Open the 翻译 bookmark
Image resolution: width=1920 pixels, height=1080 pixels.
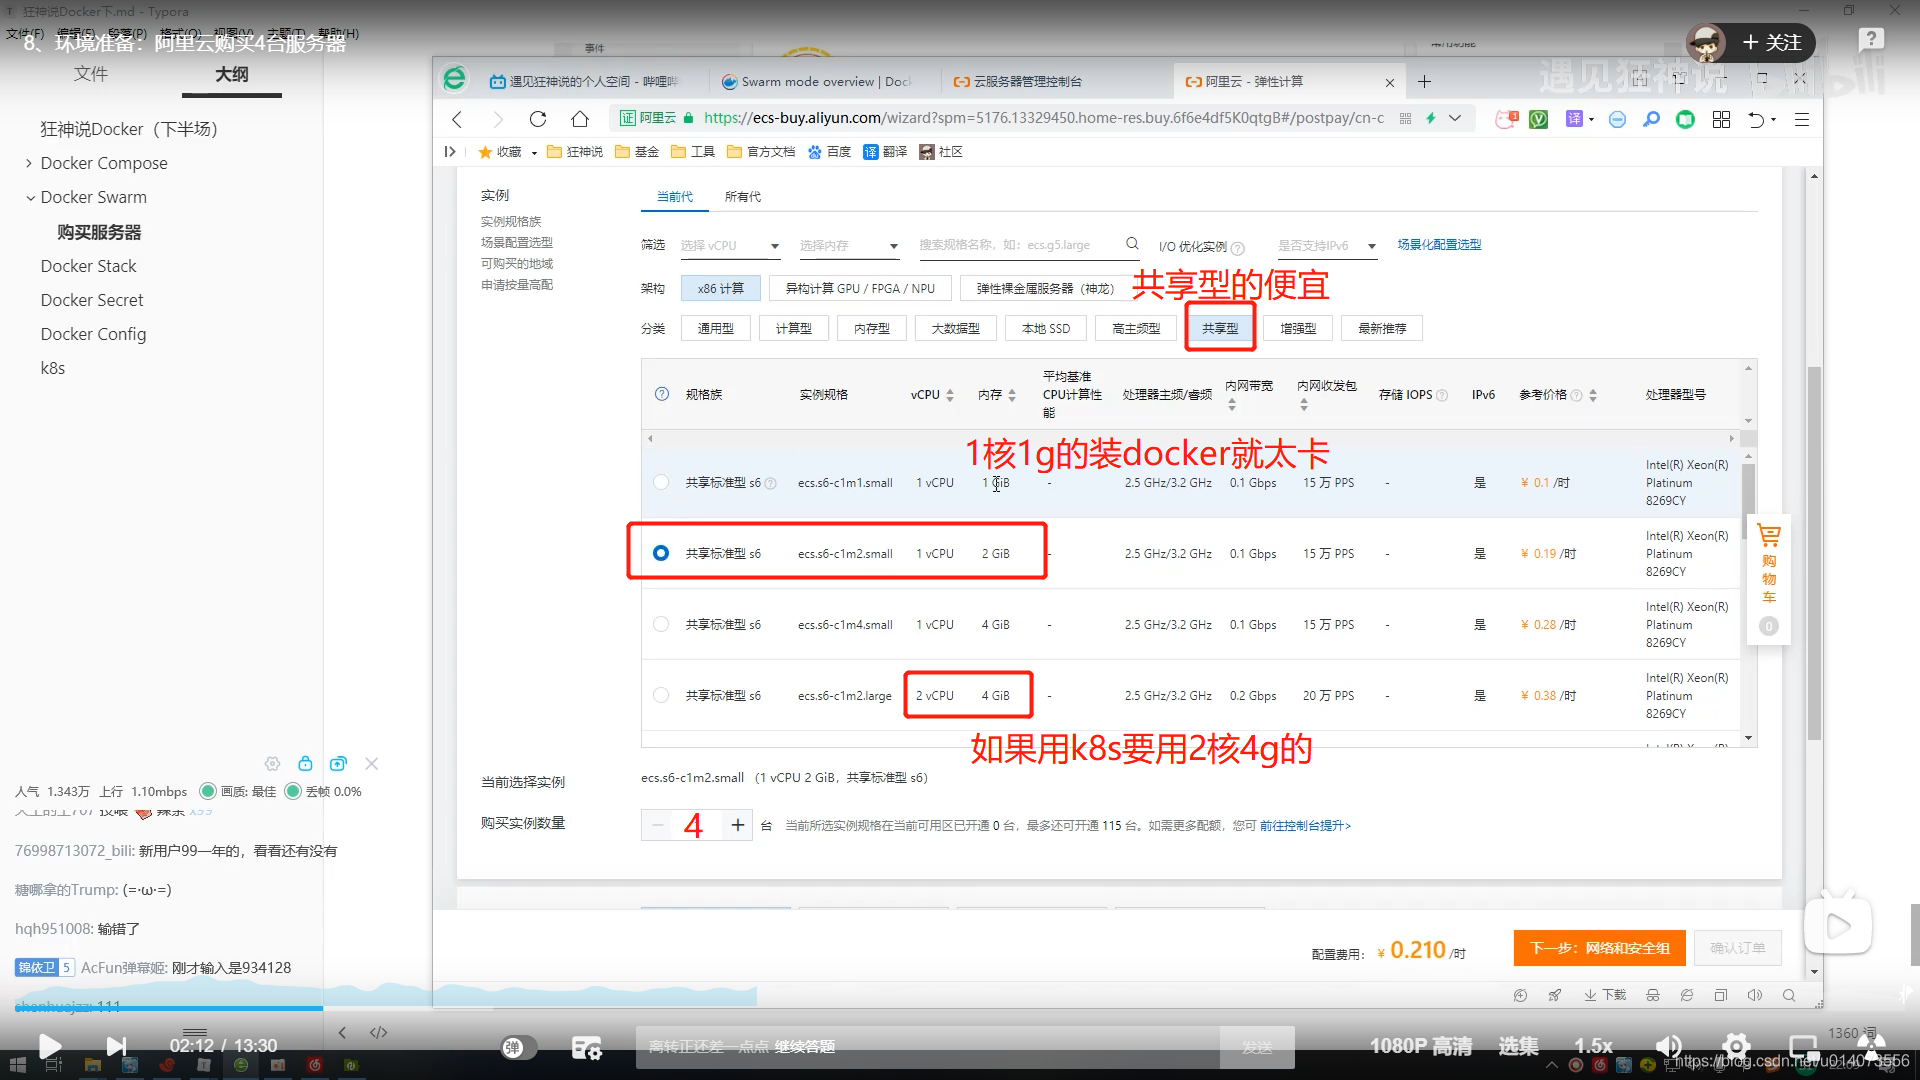(x=885, y=152)
